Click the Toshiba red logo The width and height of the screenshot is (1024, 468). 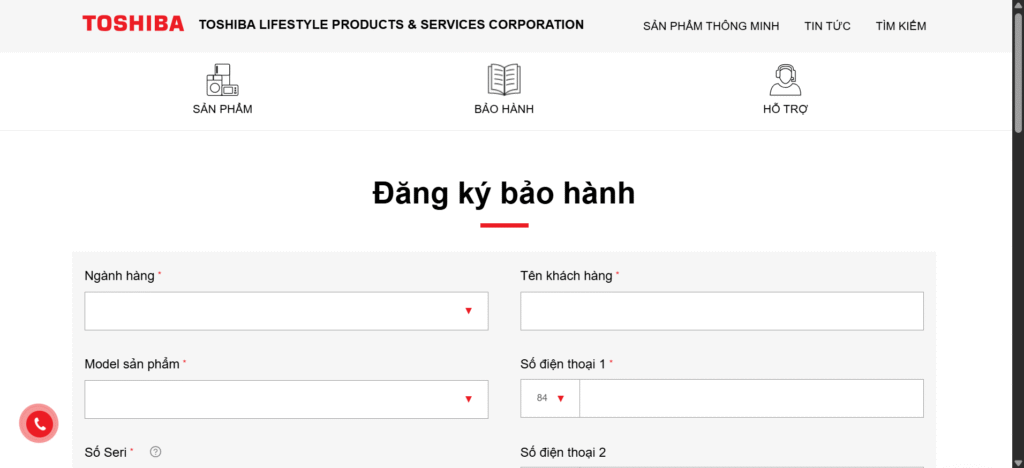[133, 24]
